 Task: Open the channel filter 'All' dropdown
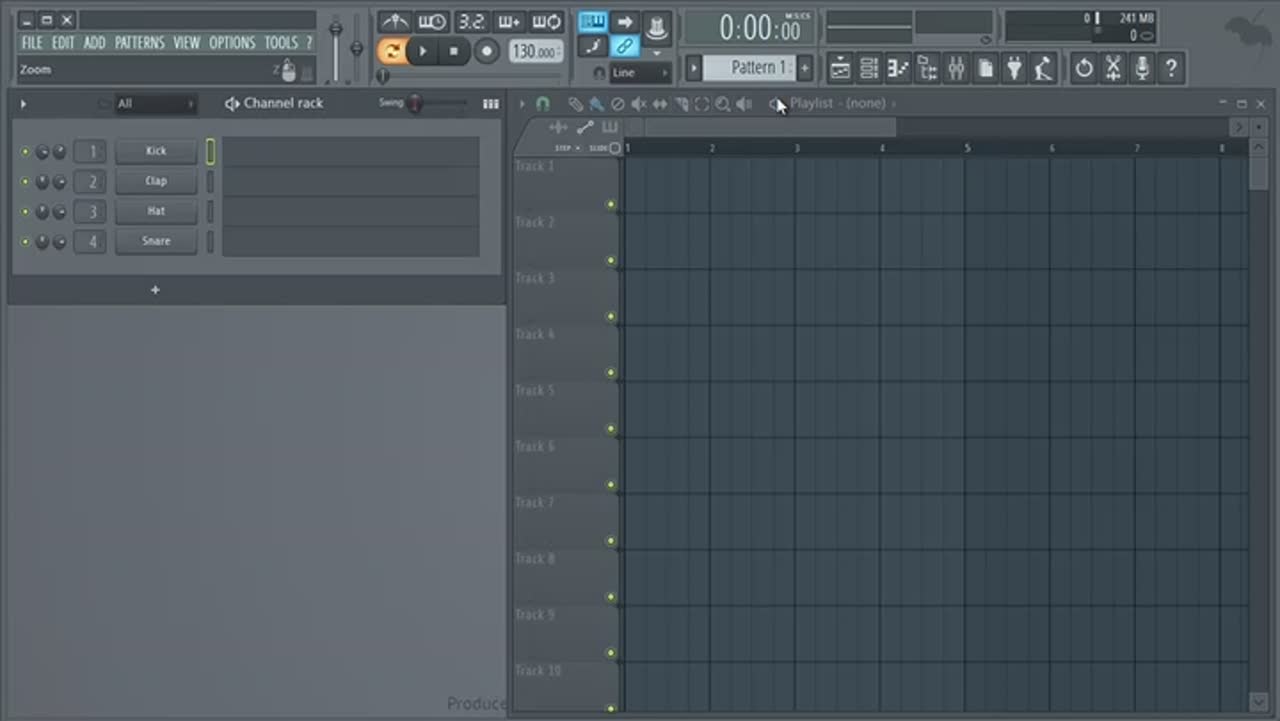coord(155,104)
